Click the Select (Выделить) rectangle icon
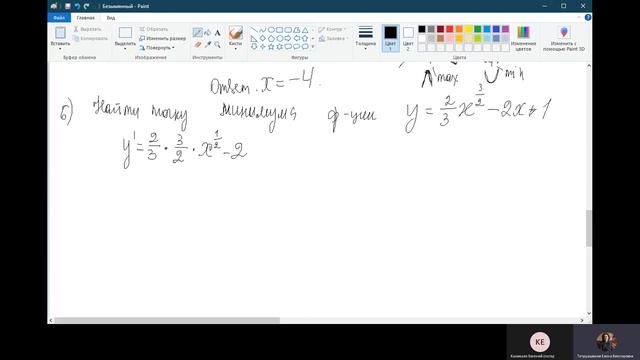 [125, 33]
